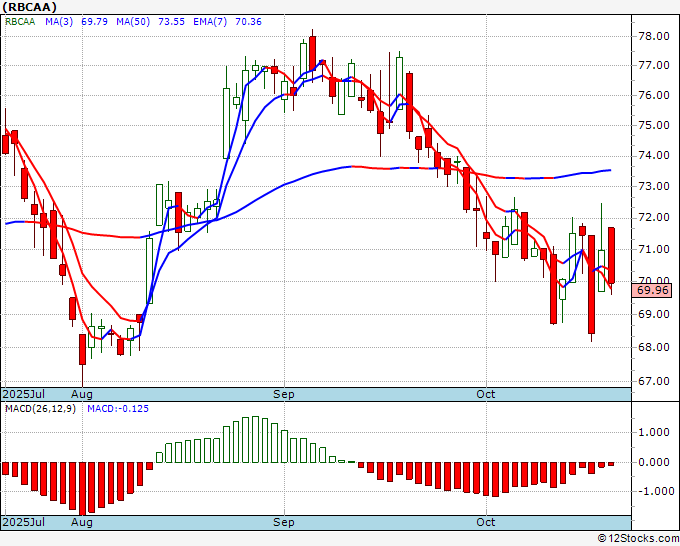Click the tallest green MACD histogram bar
The height and width of the screenshot is (546, 680).
coord(255,439)
